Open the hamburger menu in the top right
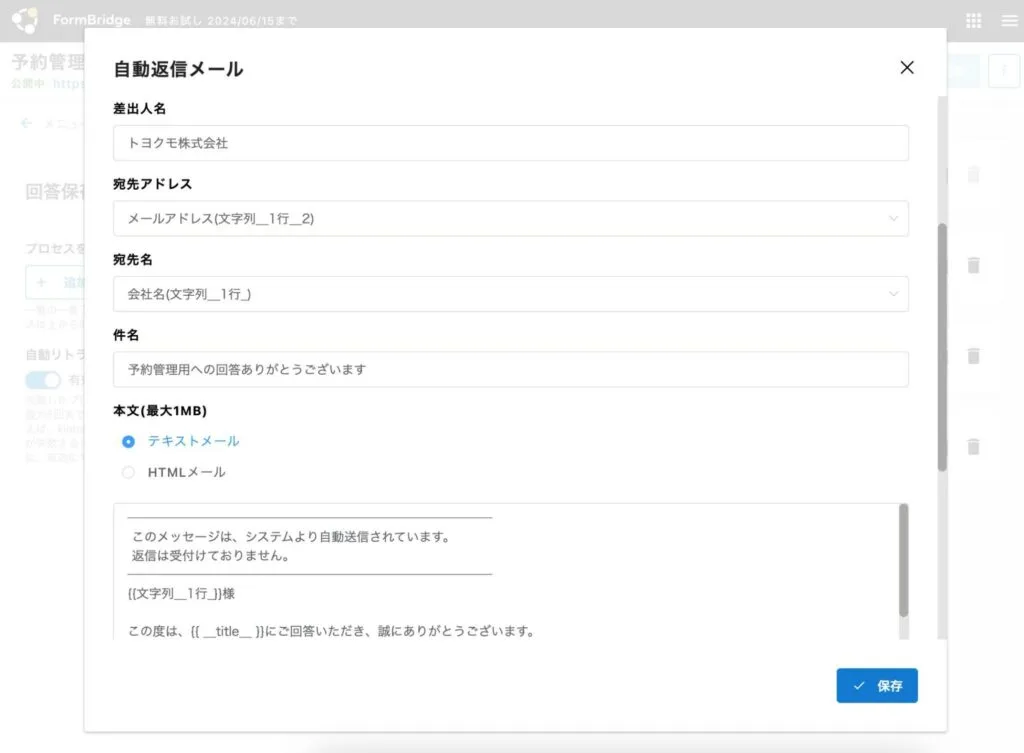 [1008, 19]
